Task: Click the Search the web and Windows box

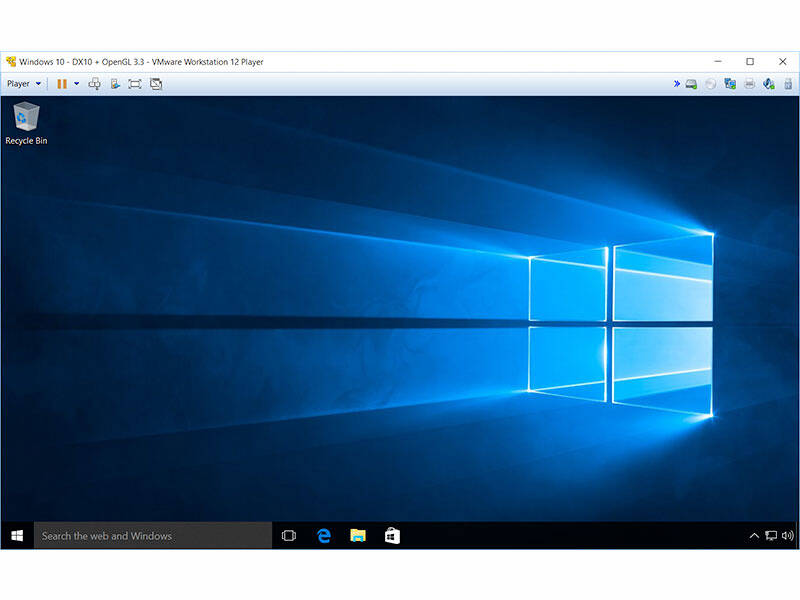Action: click(x=153, y=536)
